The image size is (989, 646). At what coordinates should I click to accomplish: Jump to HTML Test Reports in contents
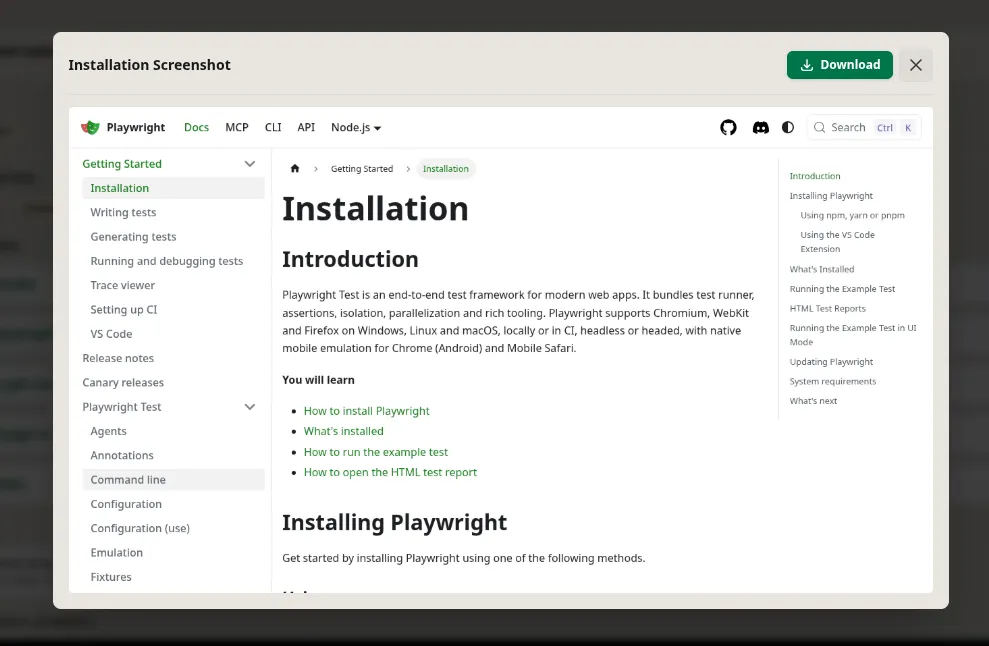pyautogui.click(x=828, y=308)
